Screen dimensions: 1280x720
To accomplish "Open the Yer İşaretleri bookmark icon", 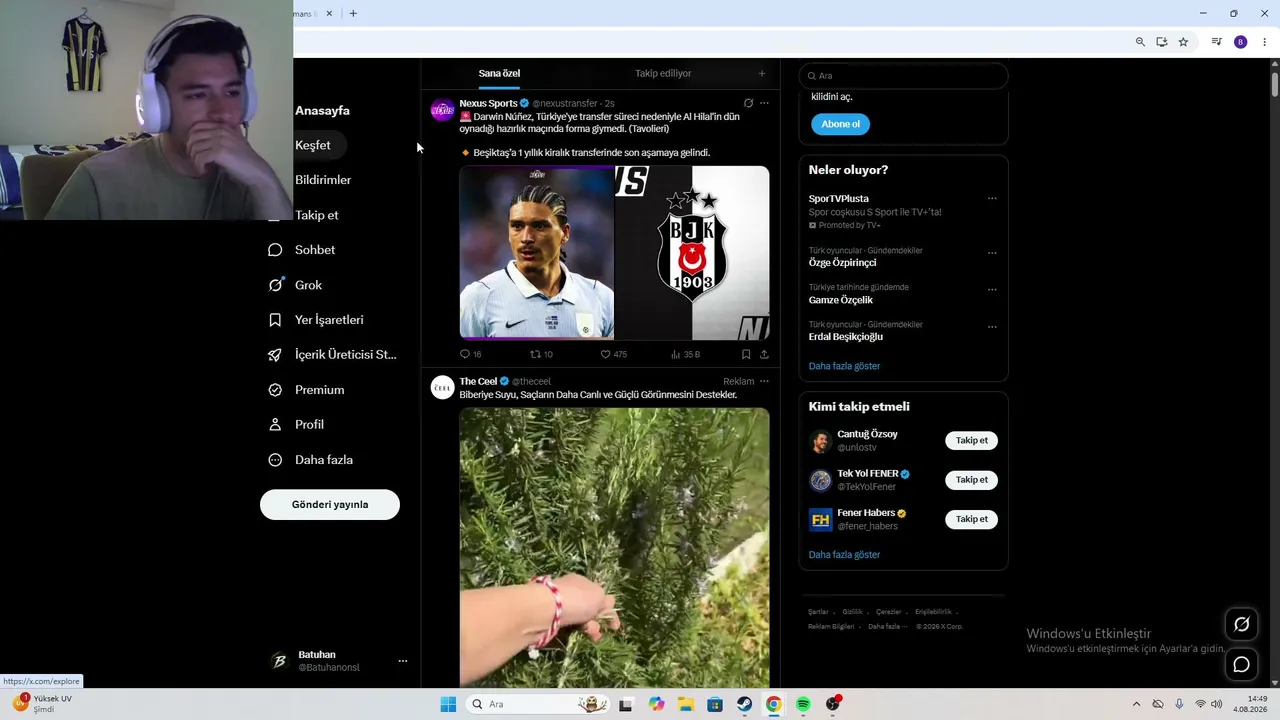I will [275, 320].
